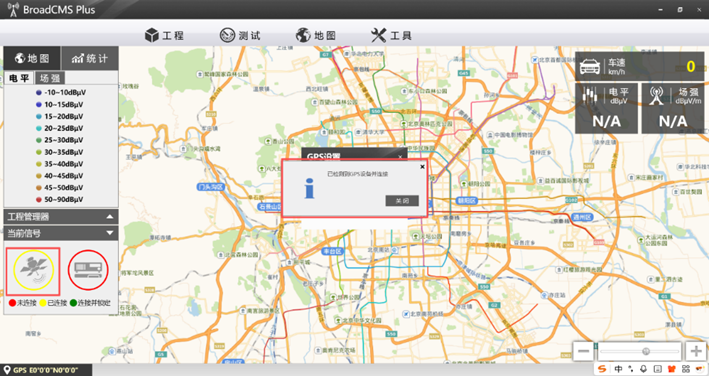Image resolution: width=709 pixels, height=376 pixels.
Task: Click the 电平 level meter icon
Action: pyautogui.click(x=591, y=96)
